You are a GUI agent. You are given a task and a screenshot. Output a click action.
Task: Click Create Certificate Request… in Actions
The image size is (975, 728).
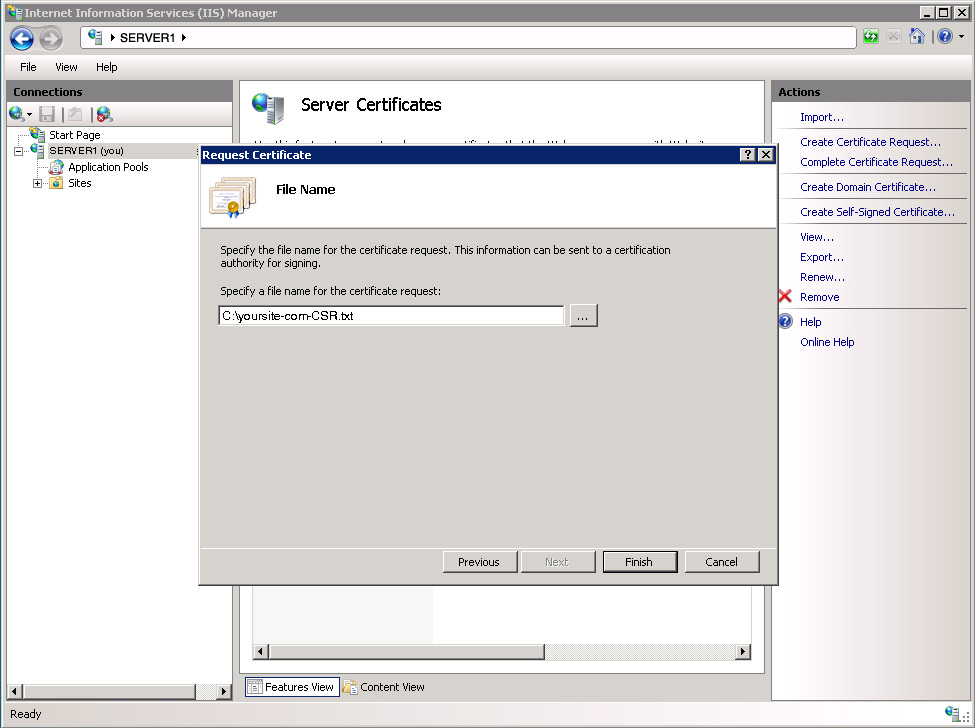tap(870, 142)
